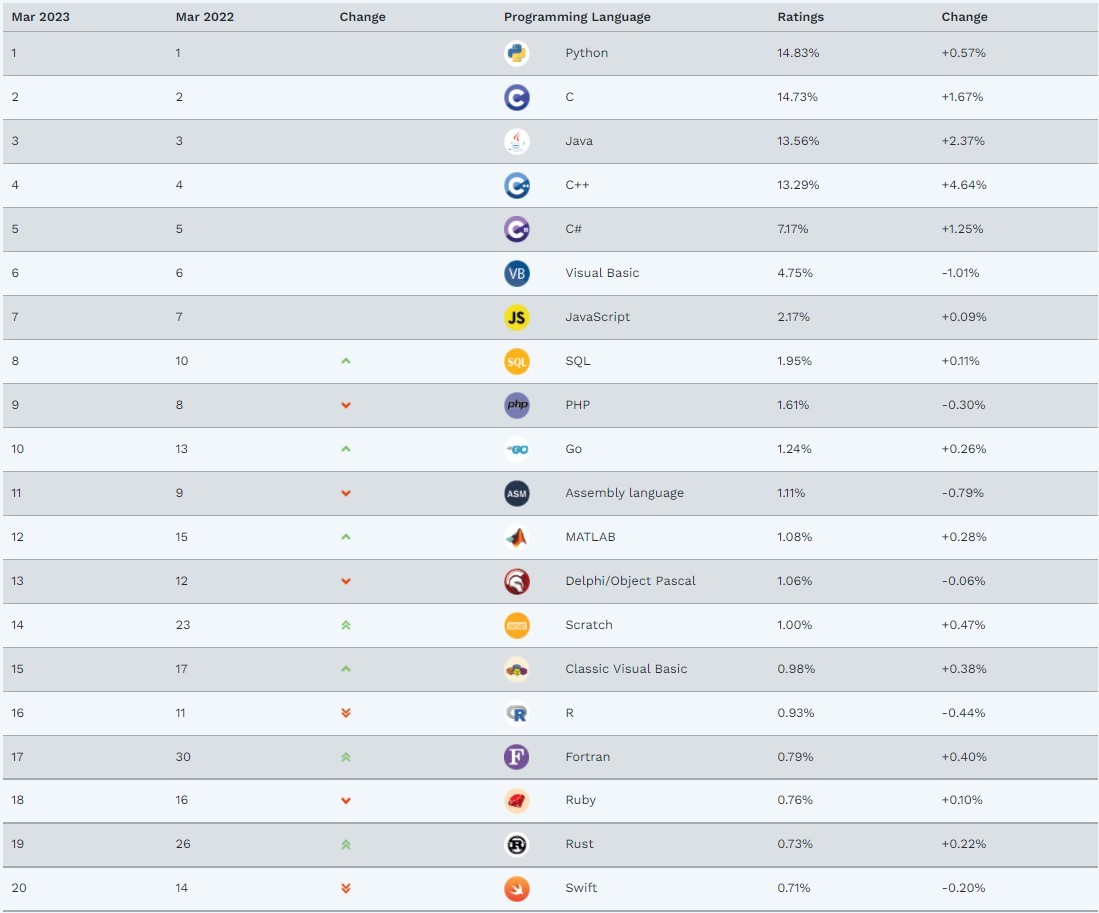The image size is (1099, 913).
Task: Click the Ruby gem icon
Action: tap(516, 800)
